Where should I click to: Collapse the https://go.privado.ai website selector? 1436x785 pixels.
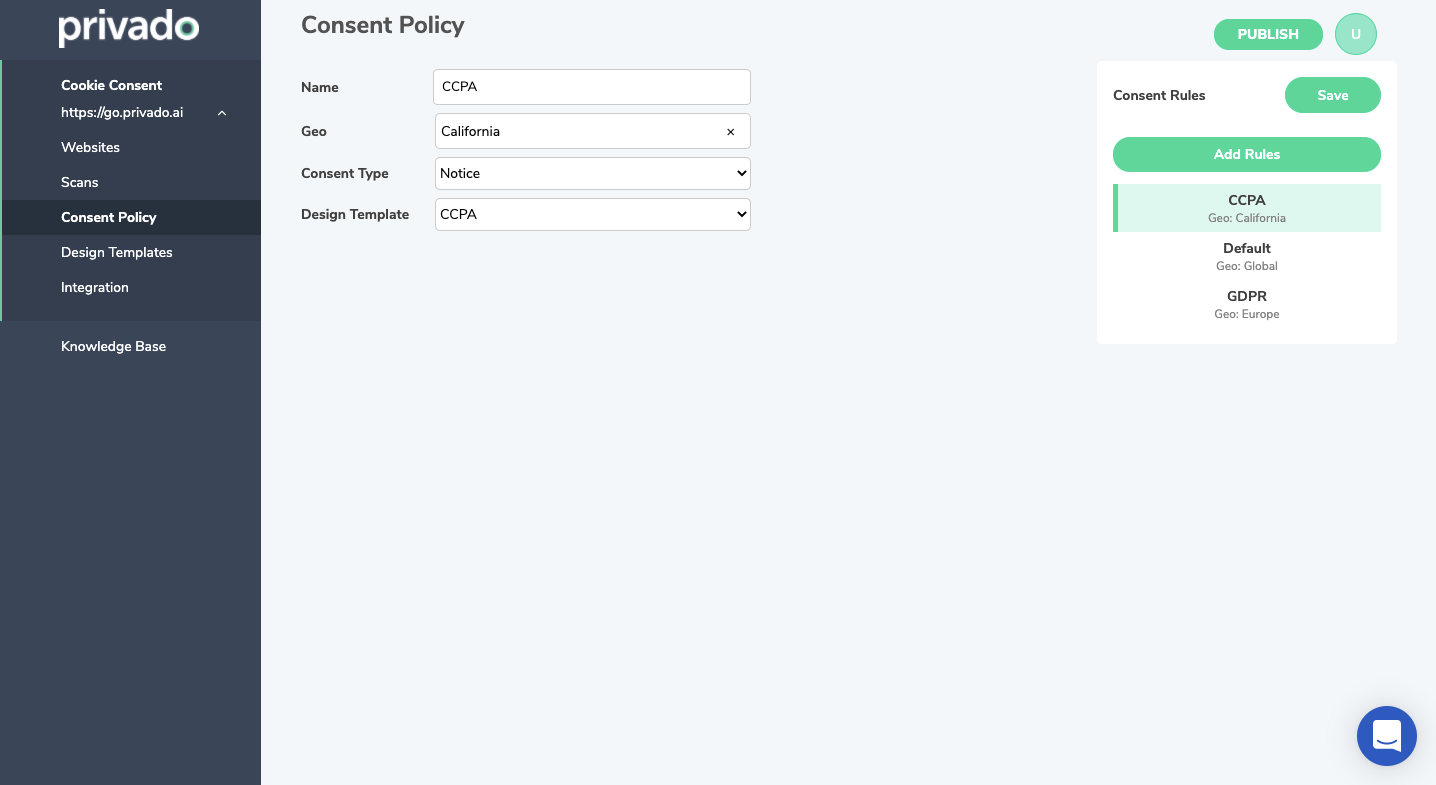pos(222,112)
